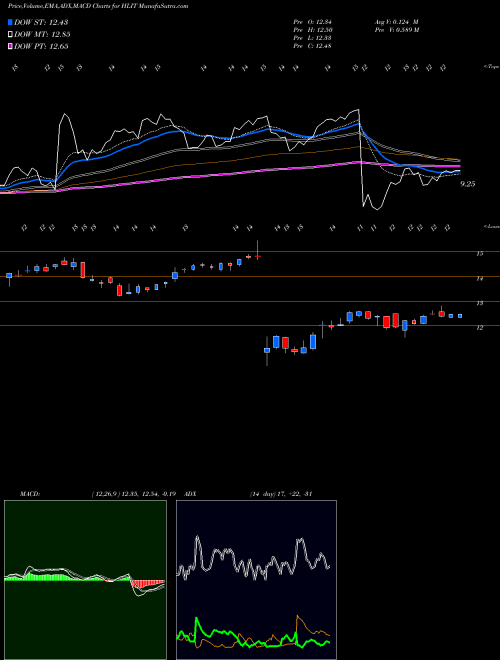
Task: Click the 'Pre C: 12.48' close value
Action: 312,46
